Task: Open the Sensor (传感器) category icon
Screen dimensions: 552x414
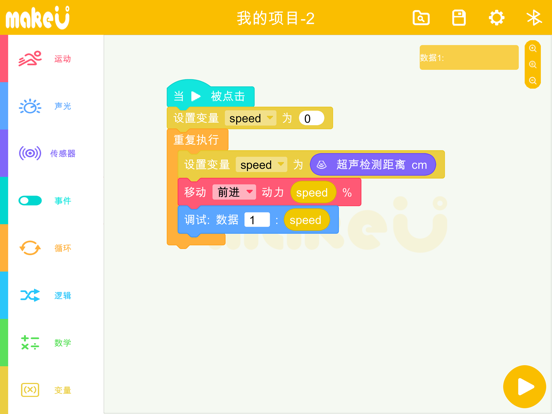Action: (x=30, y=153)
